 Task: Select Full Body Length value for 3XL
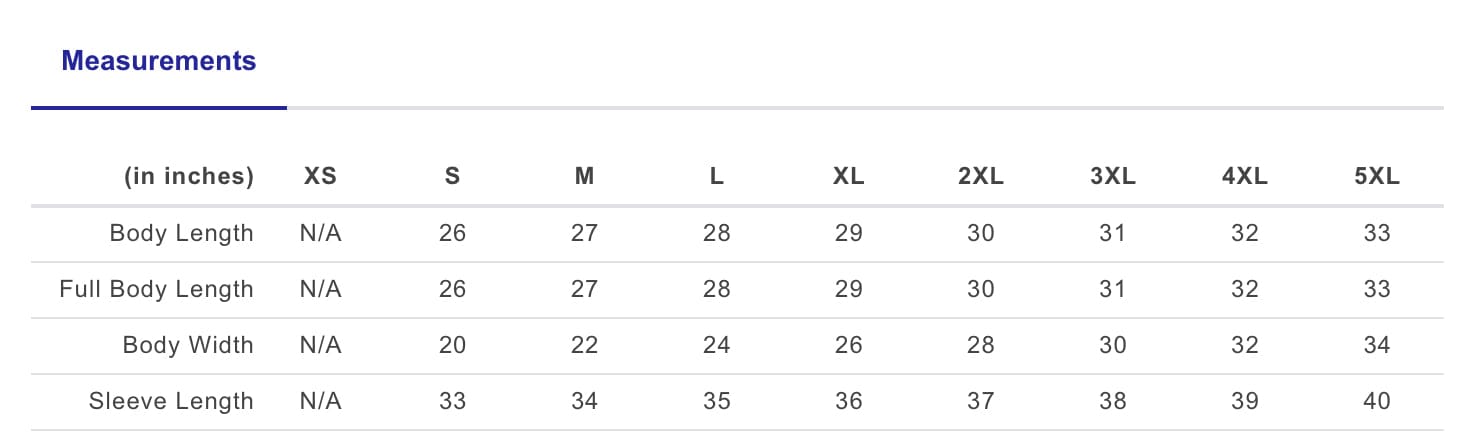click(1112, 289)
